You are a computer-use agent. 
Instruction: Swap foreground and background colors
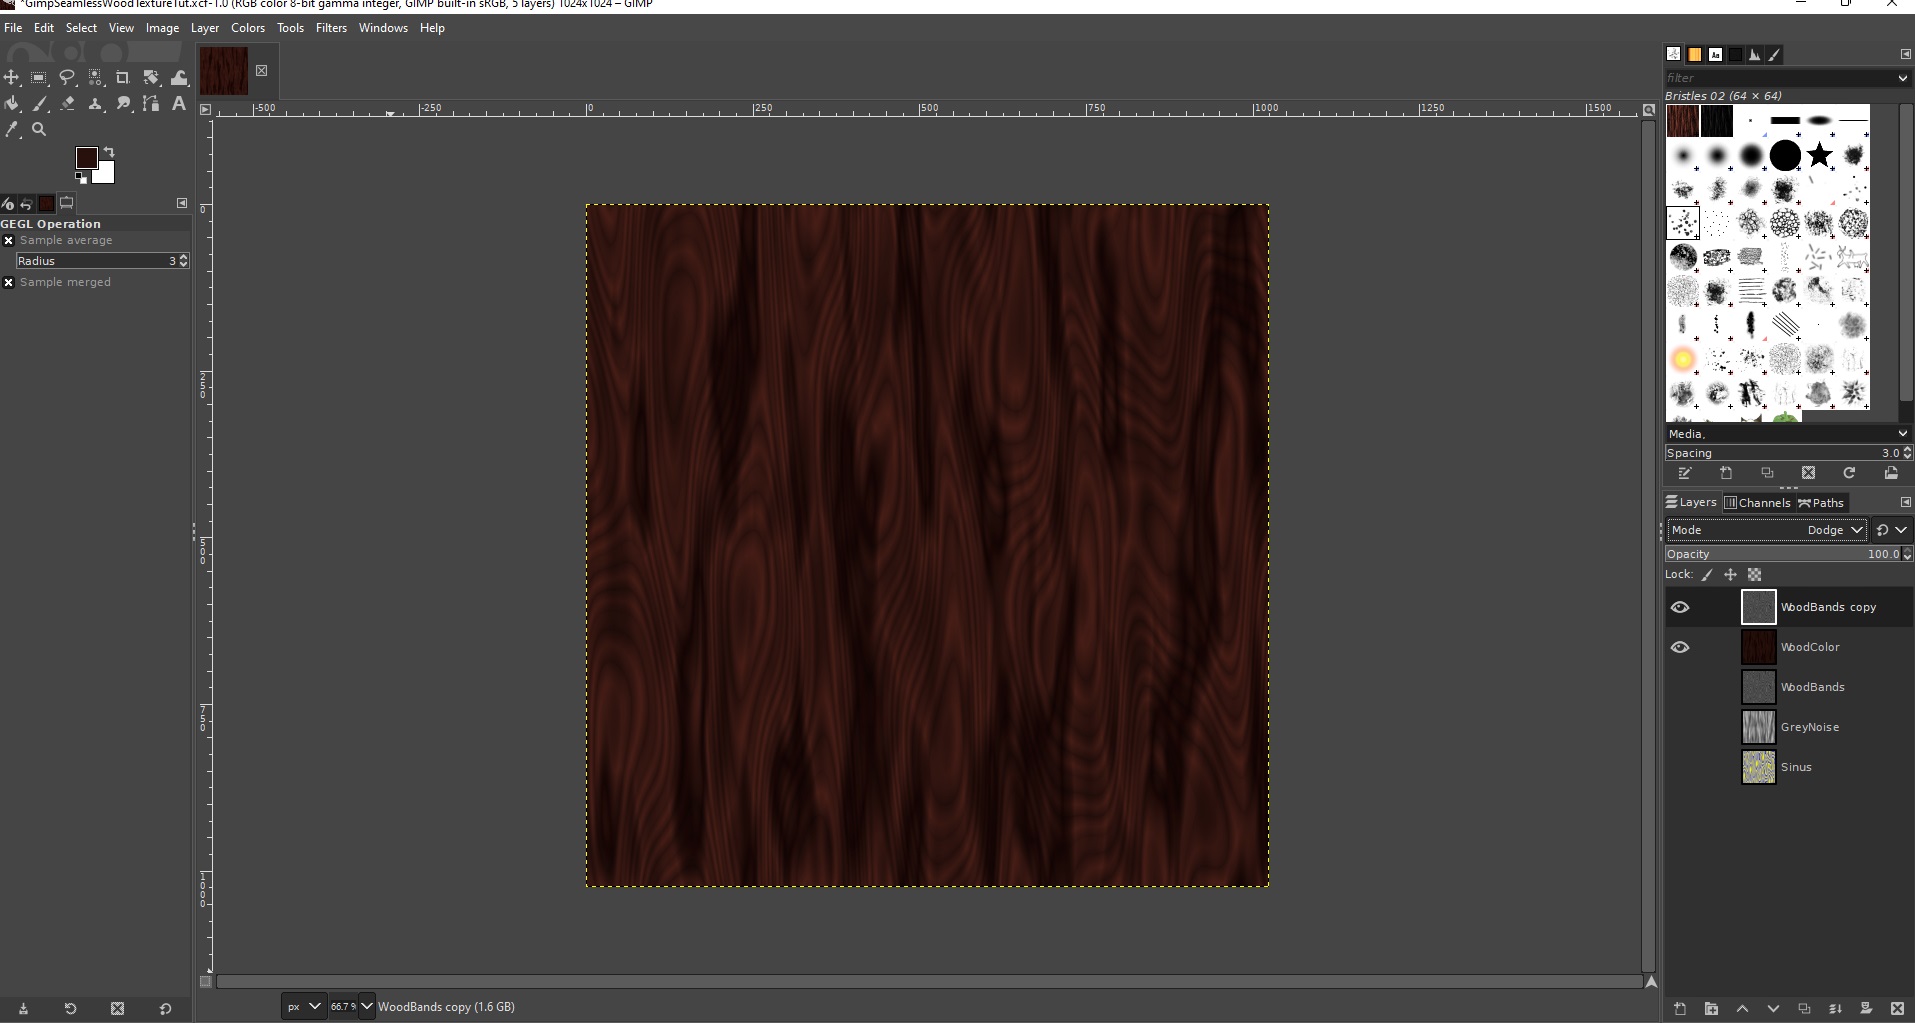pos(110,150)
